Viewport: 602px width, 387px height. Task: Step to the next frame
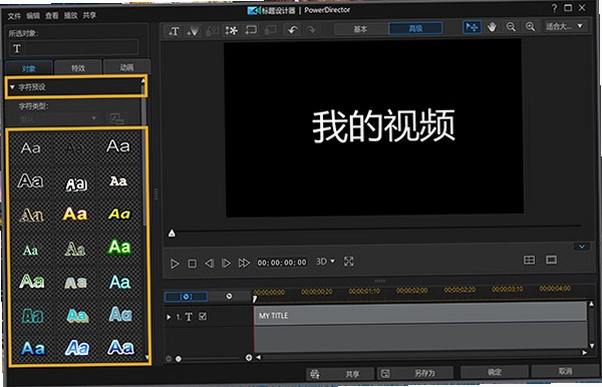pos(226,263)
